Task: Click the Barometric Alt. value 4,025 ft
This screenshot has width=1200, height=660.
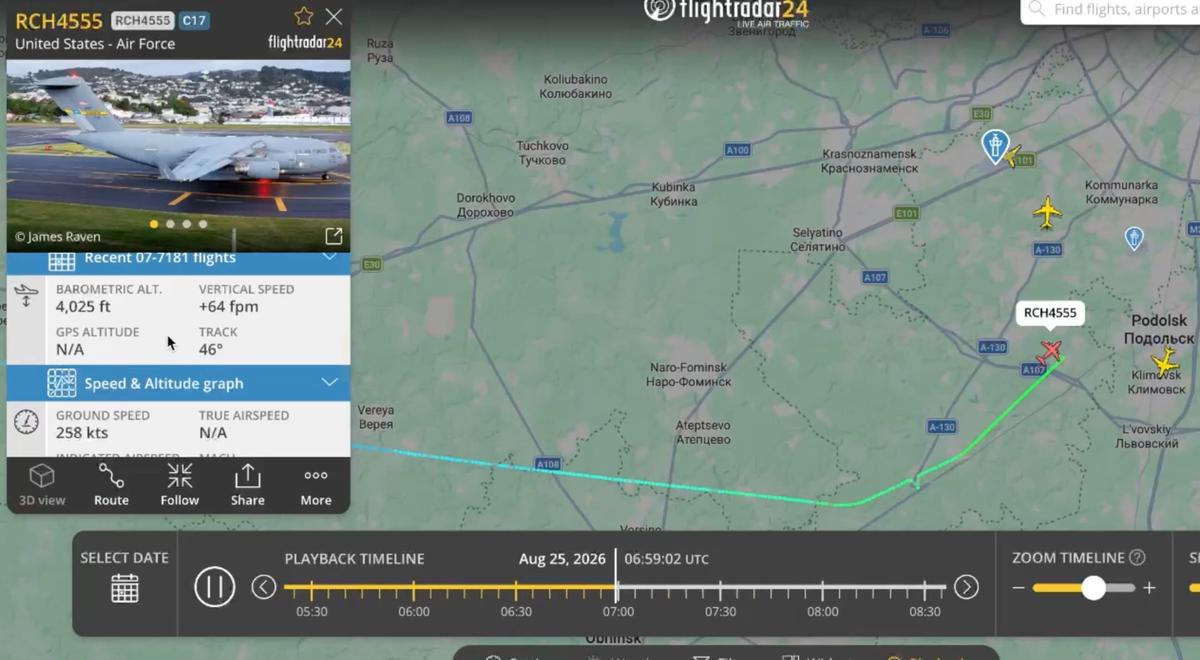Action: point(87,307)
